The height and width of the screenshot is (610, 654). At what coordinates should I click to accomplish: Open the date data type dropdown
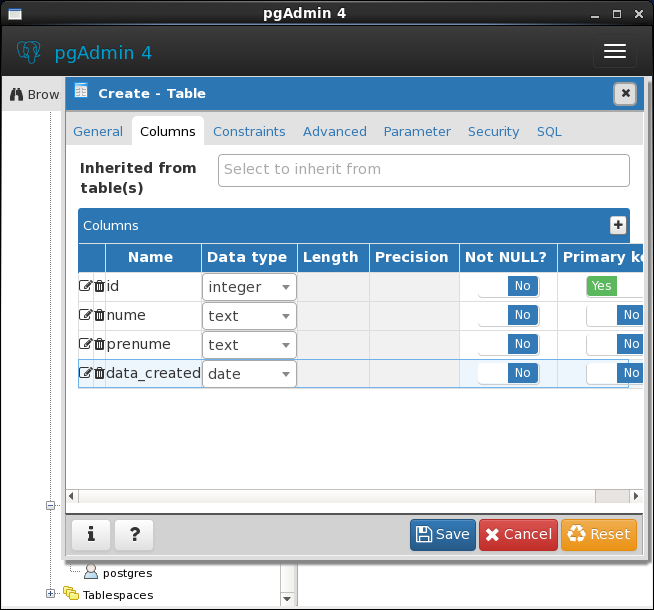249,374
